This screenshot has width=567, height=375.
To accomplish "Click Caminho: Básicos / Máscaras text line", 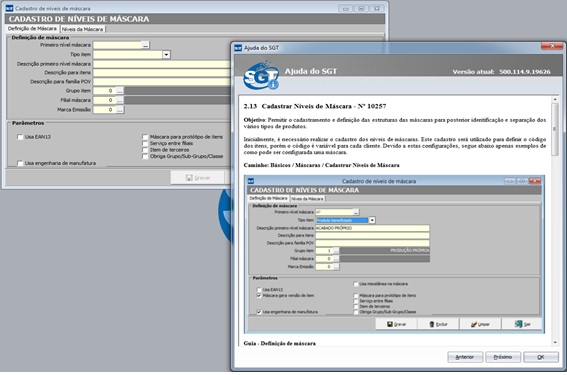I will tap(321, 165).
